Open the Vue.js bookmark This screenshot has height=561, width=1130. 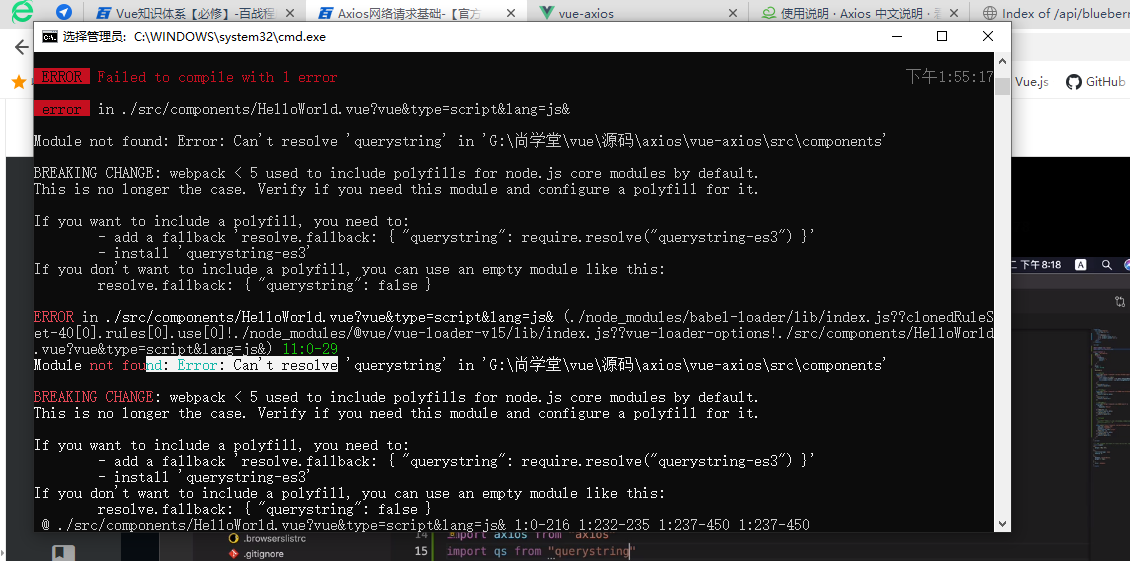click(x=1031, y=81)
